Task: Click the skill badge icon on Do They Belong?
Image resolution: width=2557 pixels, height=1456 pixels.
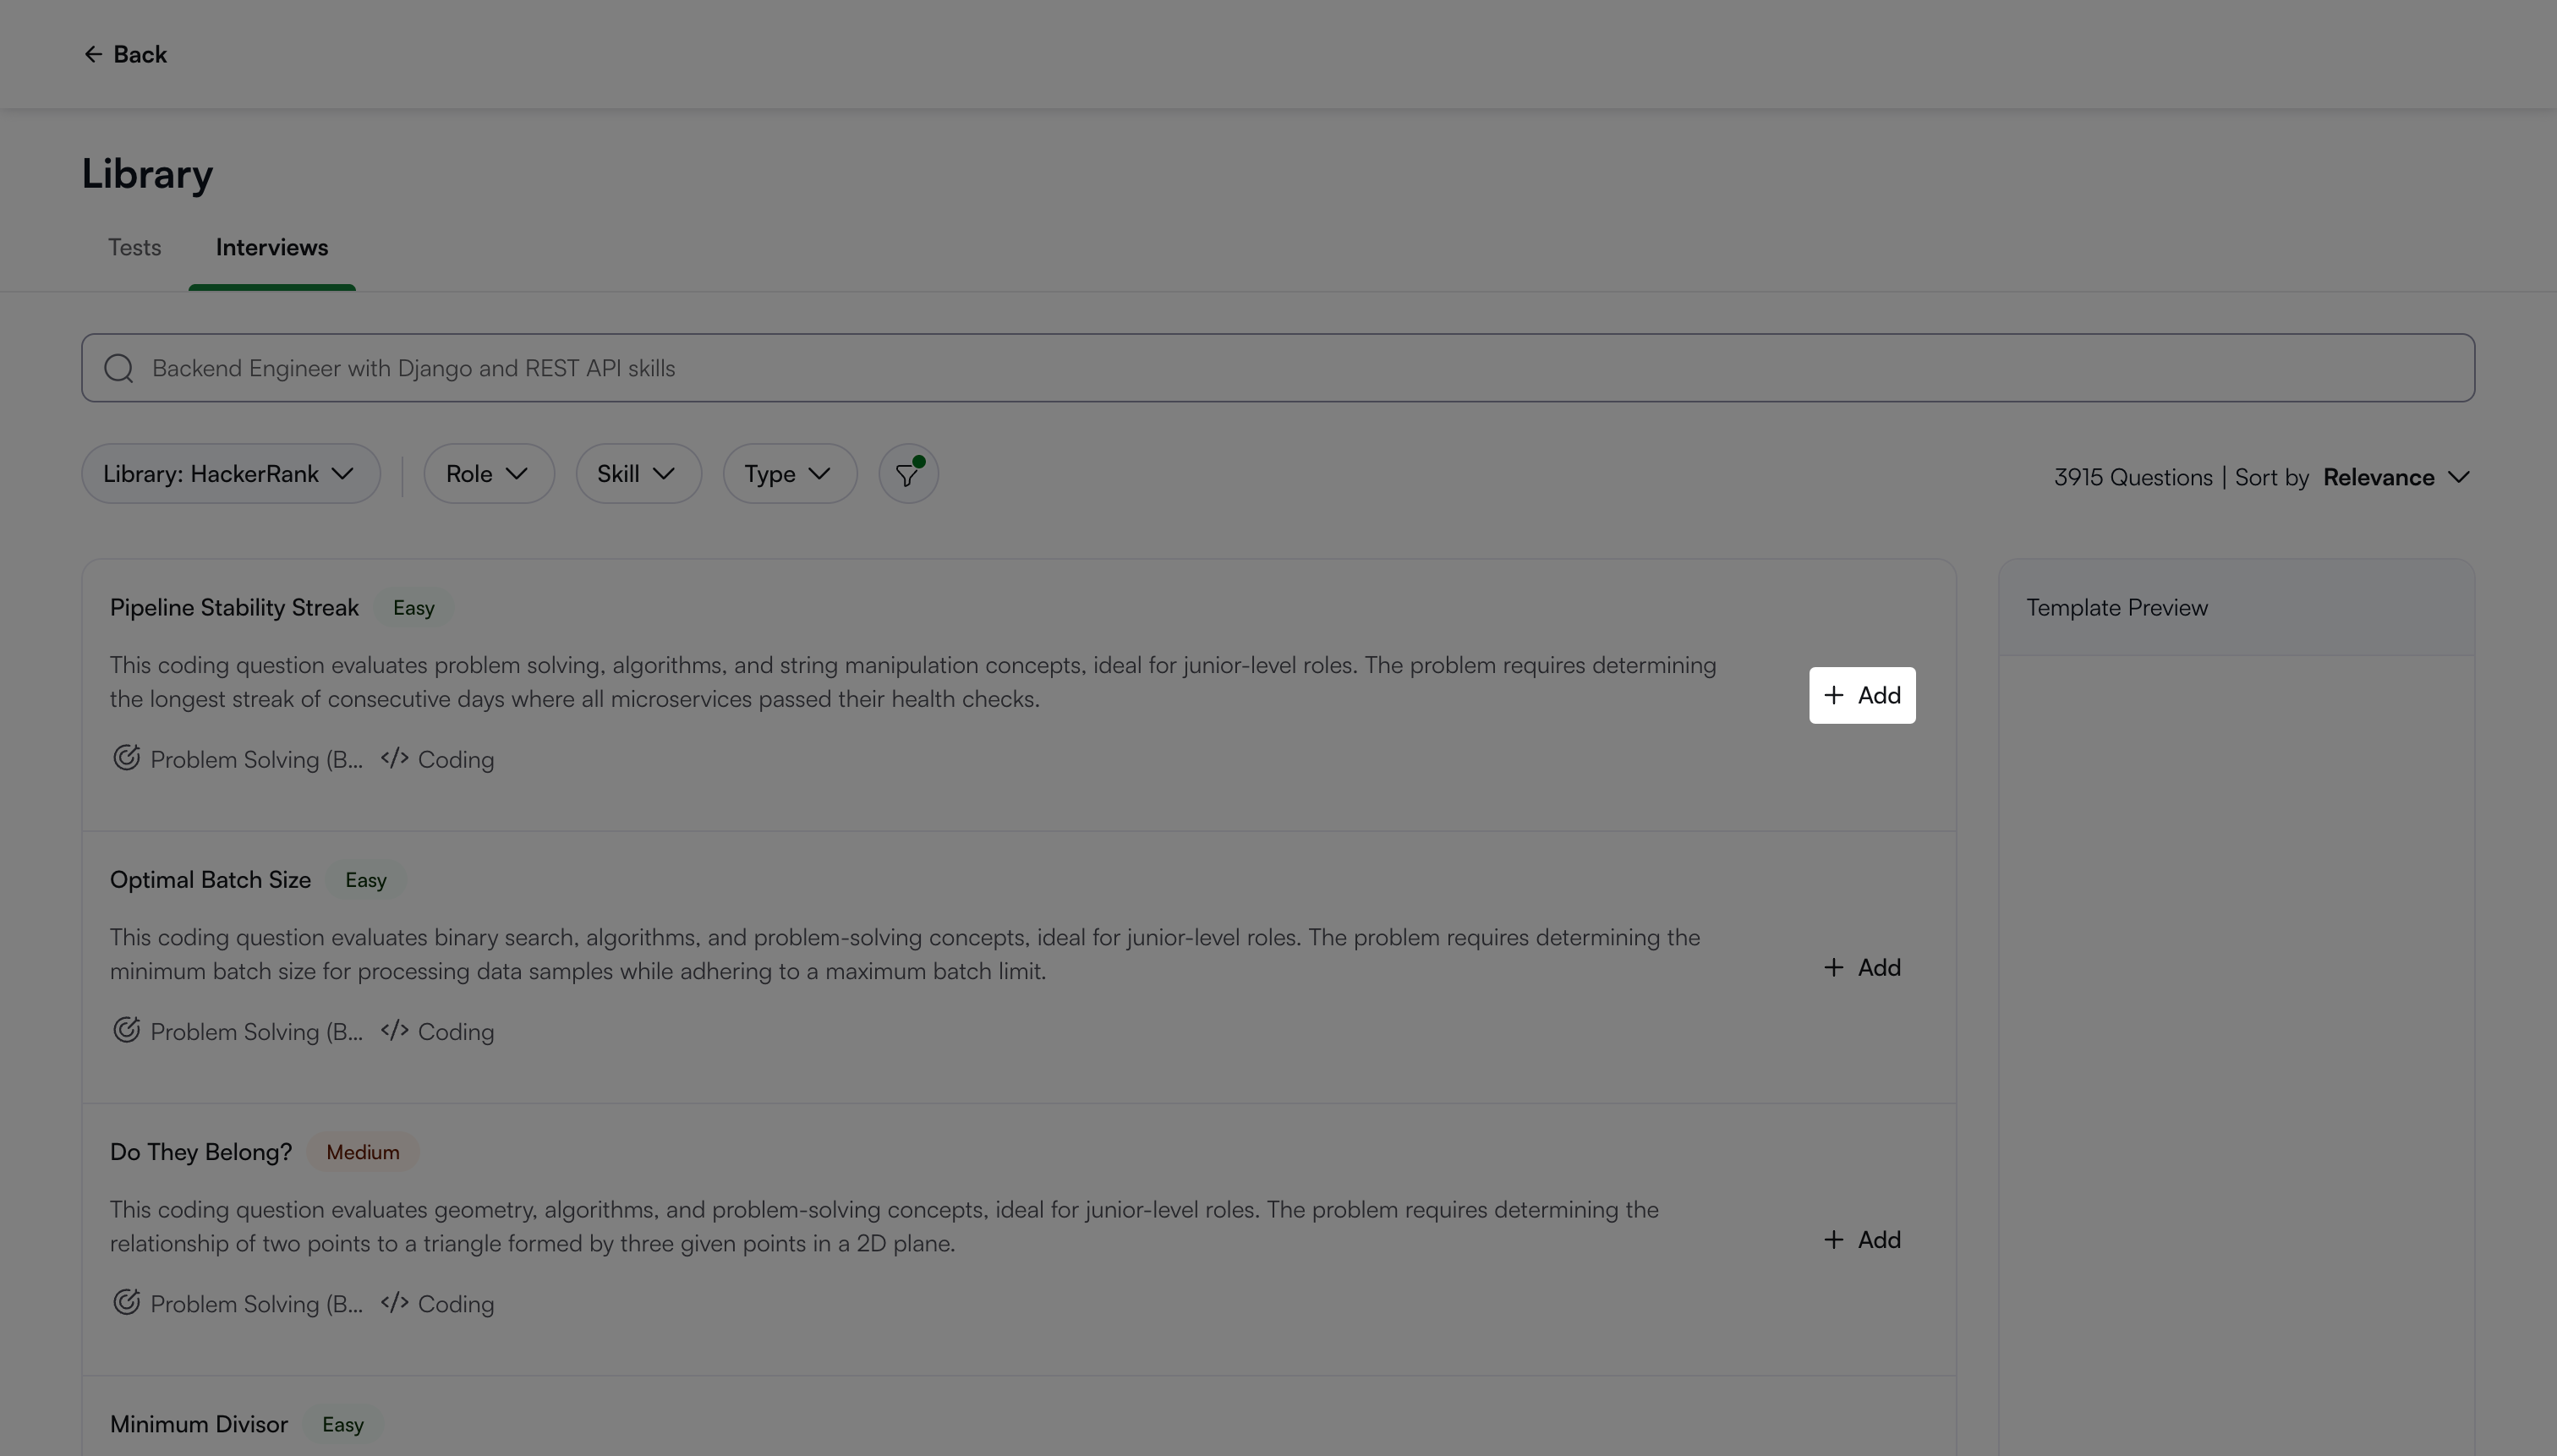Action: pyautogui.click(x=126, y=1302)
